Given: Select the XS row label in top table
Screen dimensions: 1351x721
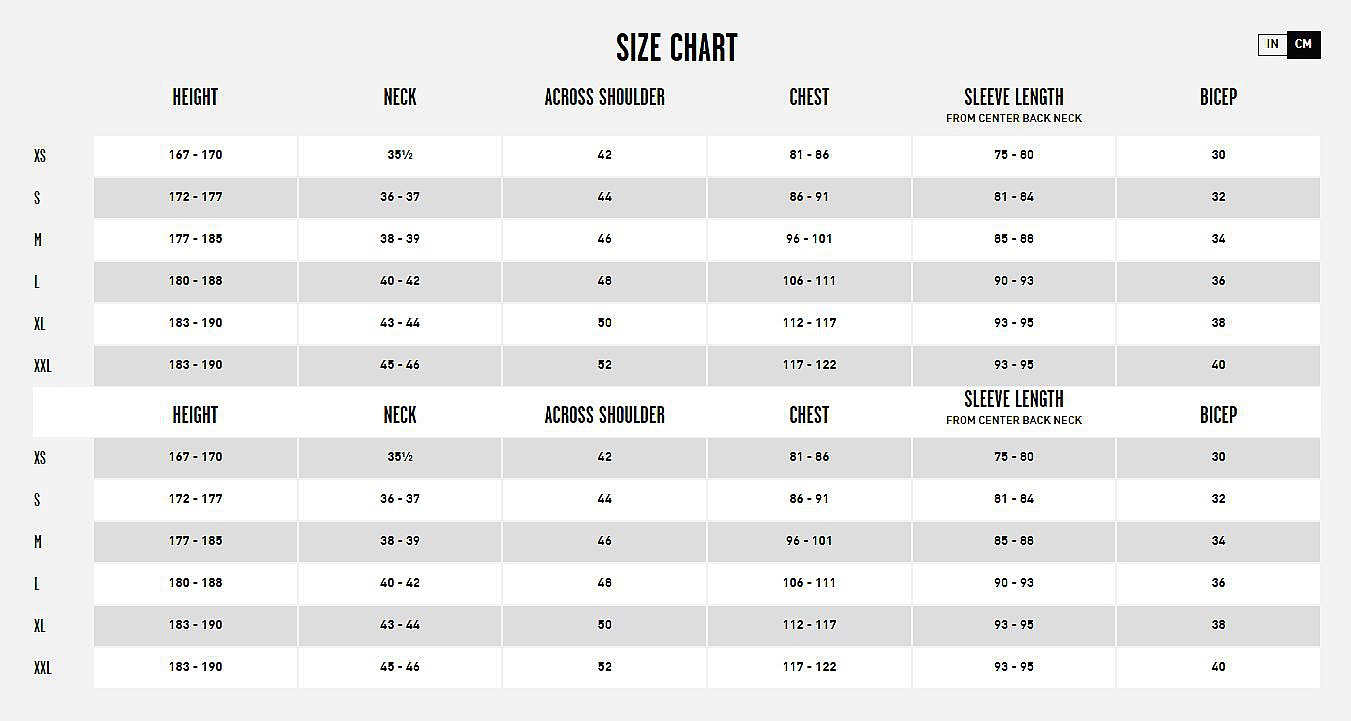Looking at the screenshot, I should (40, 156).
